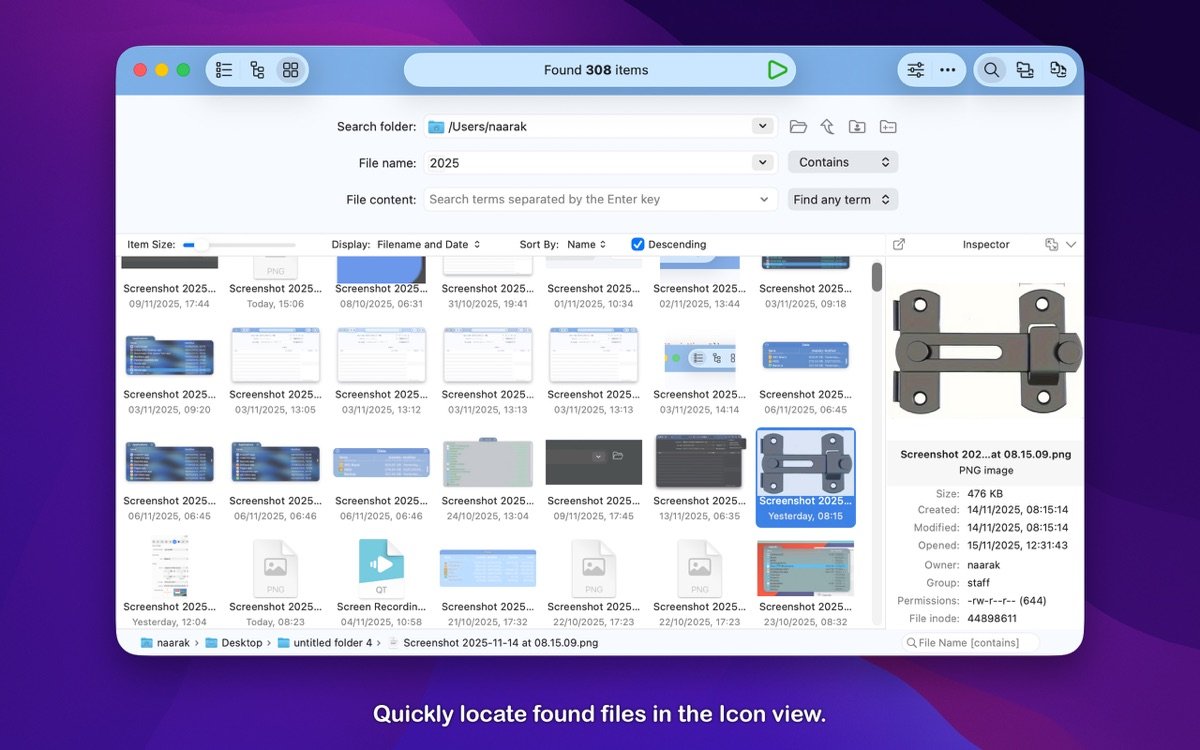Uncheck the Descending checkbox
1200x750 pixels.
point(638,244)
